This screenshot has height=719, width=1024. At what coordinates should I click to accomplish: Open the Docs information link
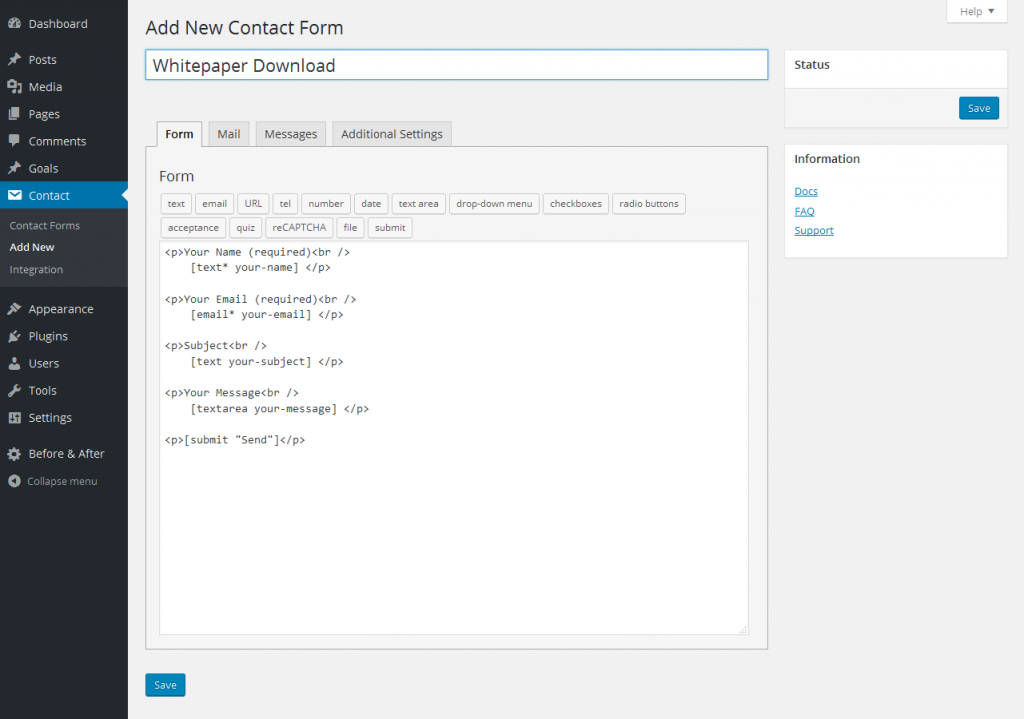806,191
